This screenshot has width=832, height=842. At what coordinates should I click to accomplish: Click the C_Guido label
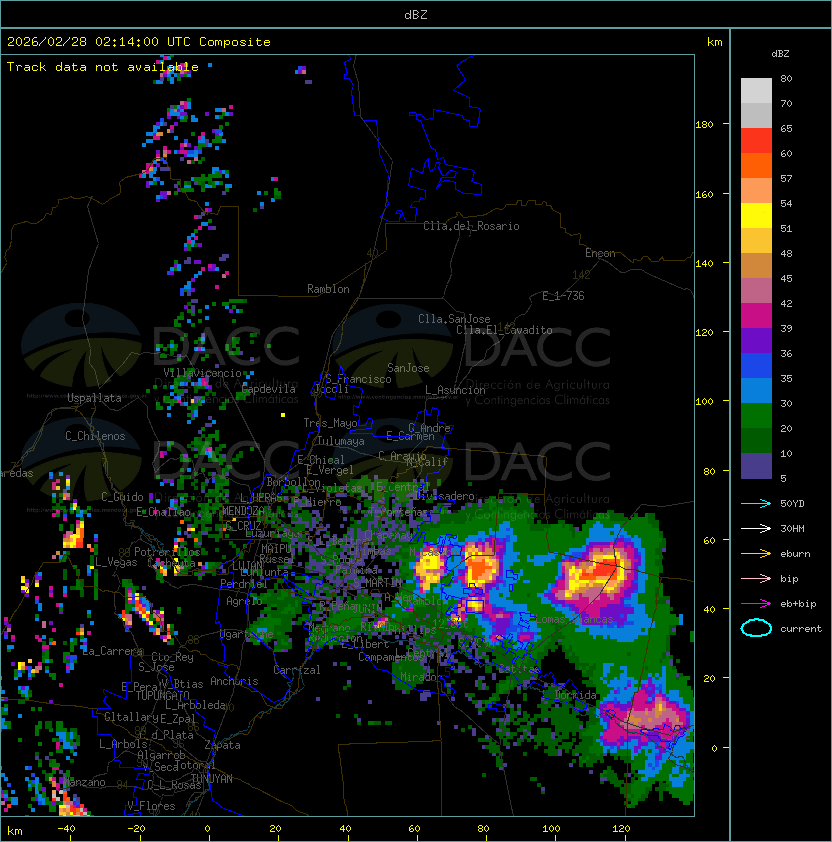(x=122, y=497)
